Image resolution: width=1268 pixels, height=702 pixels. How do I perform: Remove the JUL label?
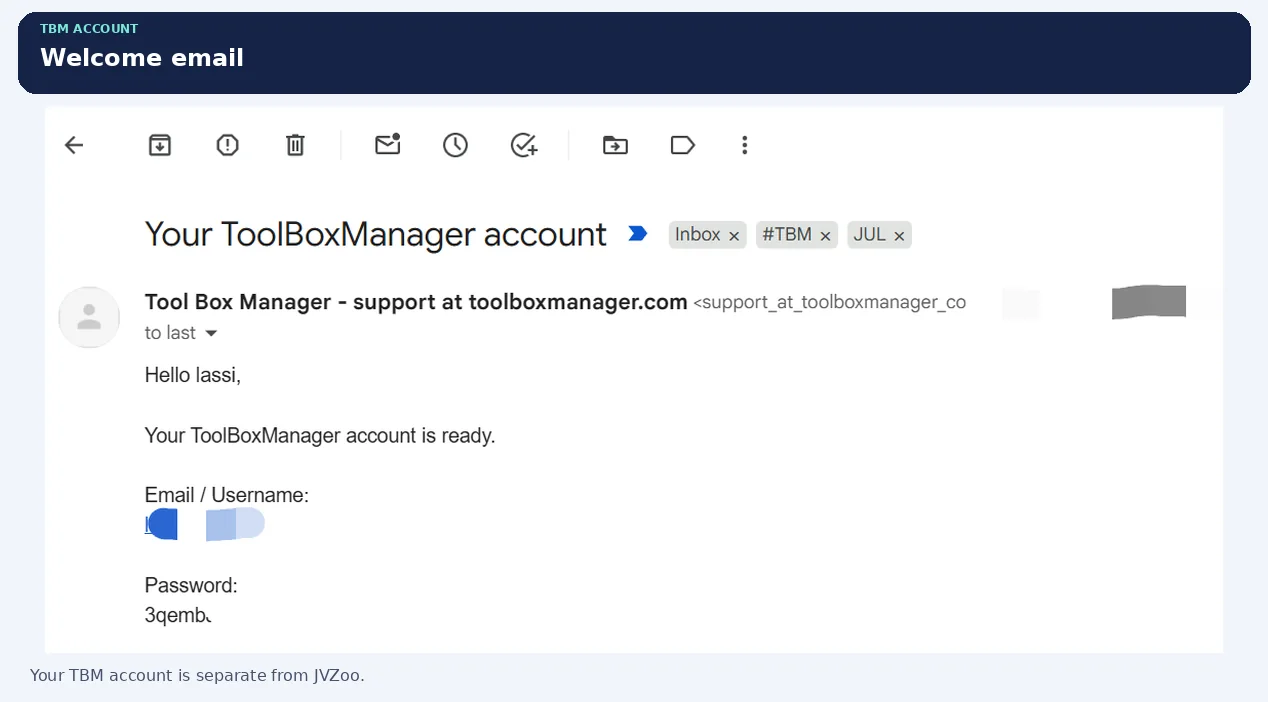point(899,236)
